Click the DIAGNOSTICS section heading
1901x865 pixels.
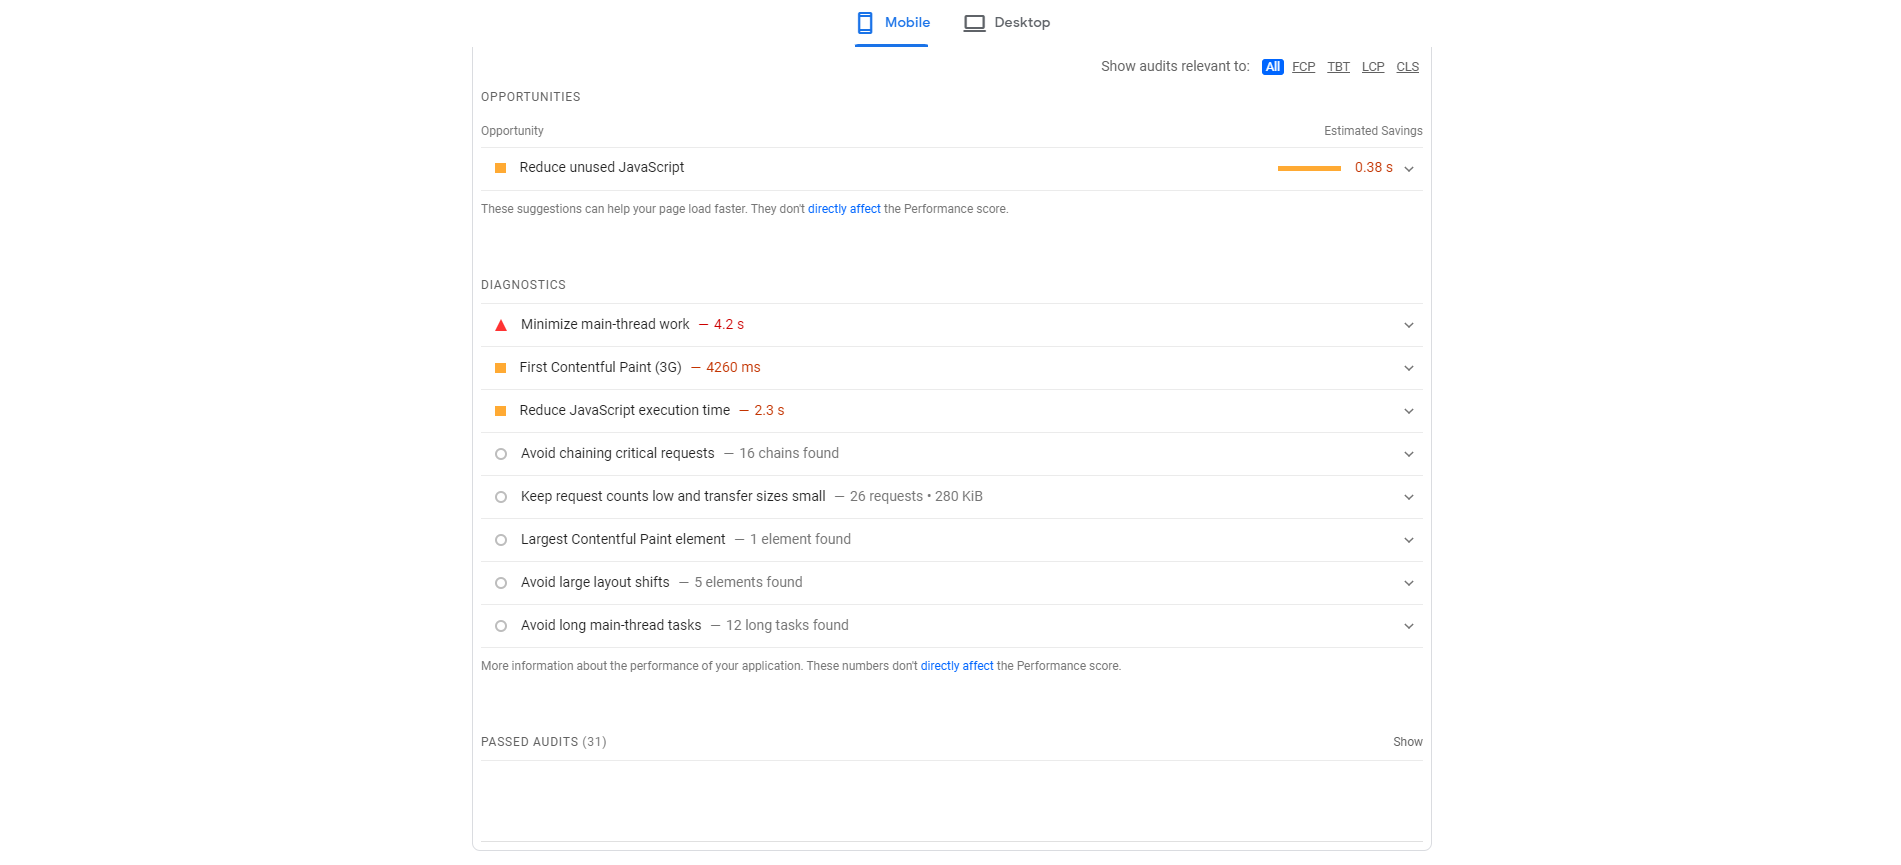pos(523,285)
